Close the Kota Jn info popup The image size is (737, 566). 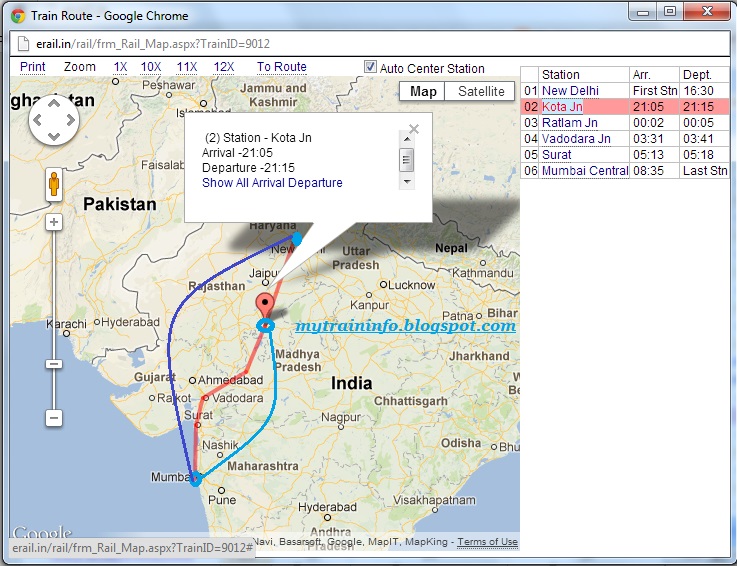coord(414,129)
